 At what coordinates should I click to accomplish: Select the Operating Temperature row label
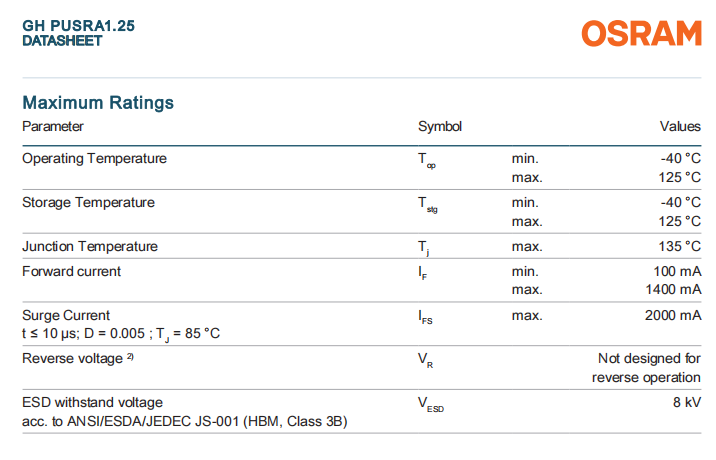tap(94, 158)
